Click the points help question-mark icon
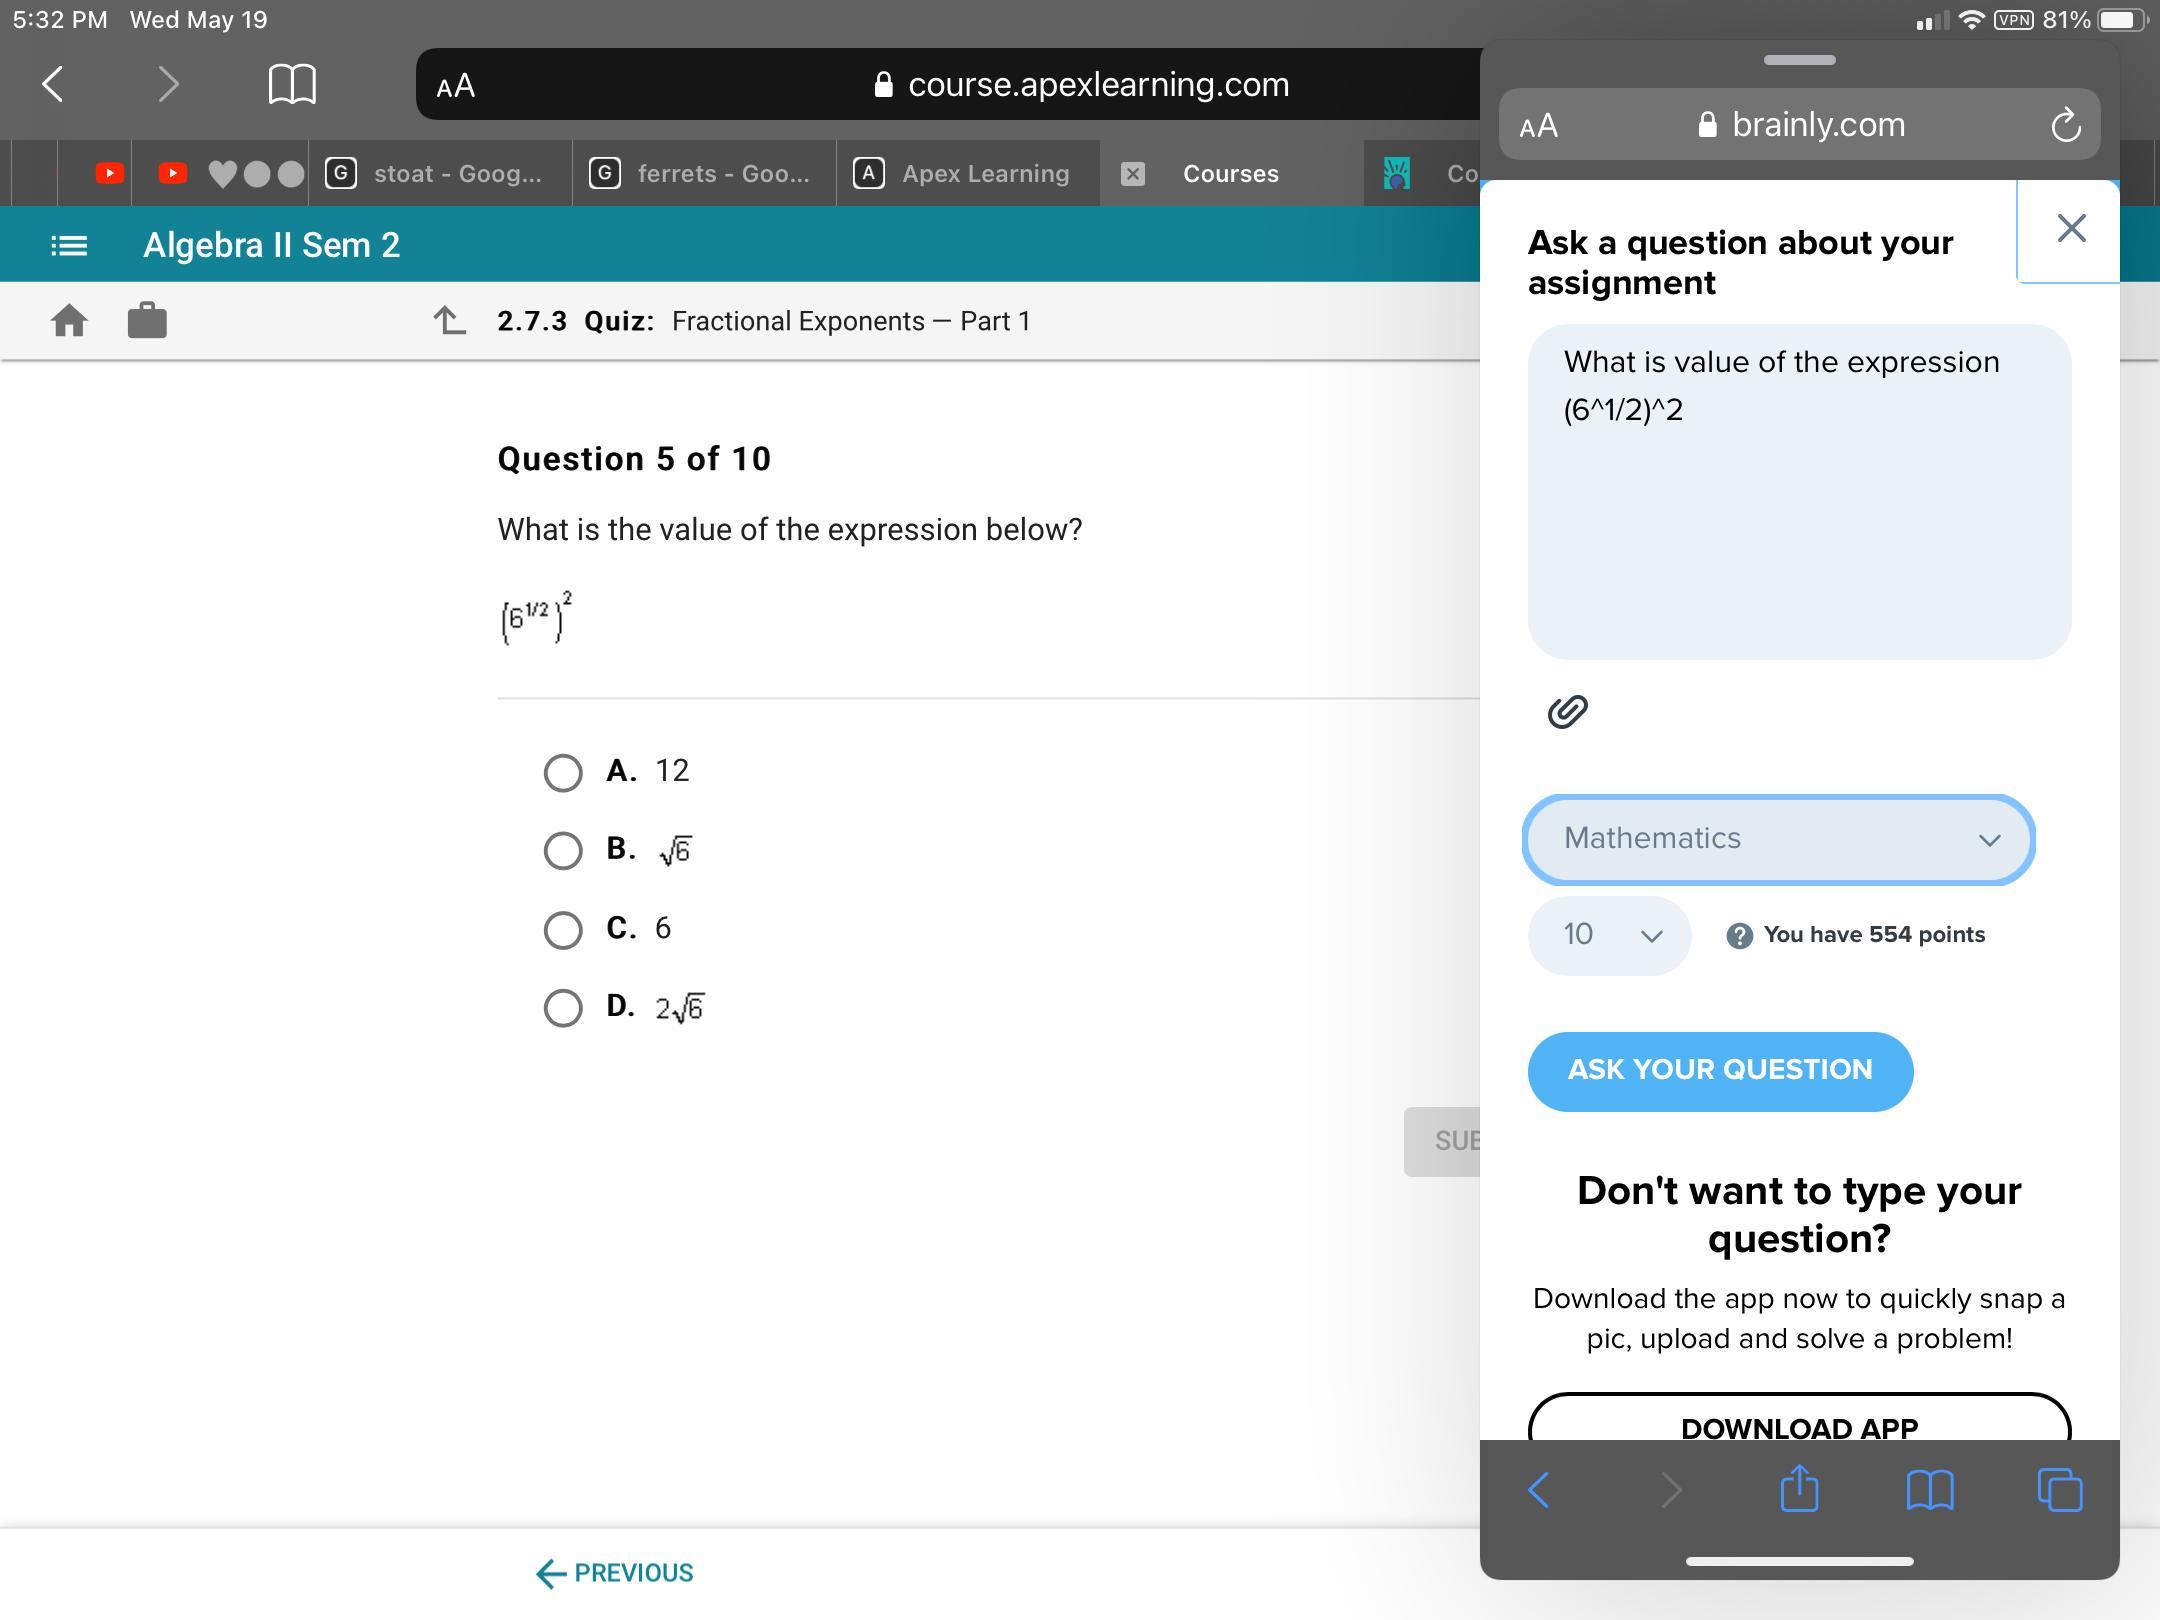Viewport: 2160px width, 1620px height. pos(1739,936)
